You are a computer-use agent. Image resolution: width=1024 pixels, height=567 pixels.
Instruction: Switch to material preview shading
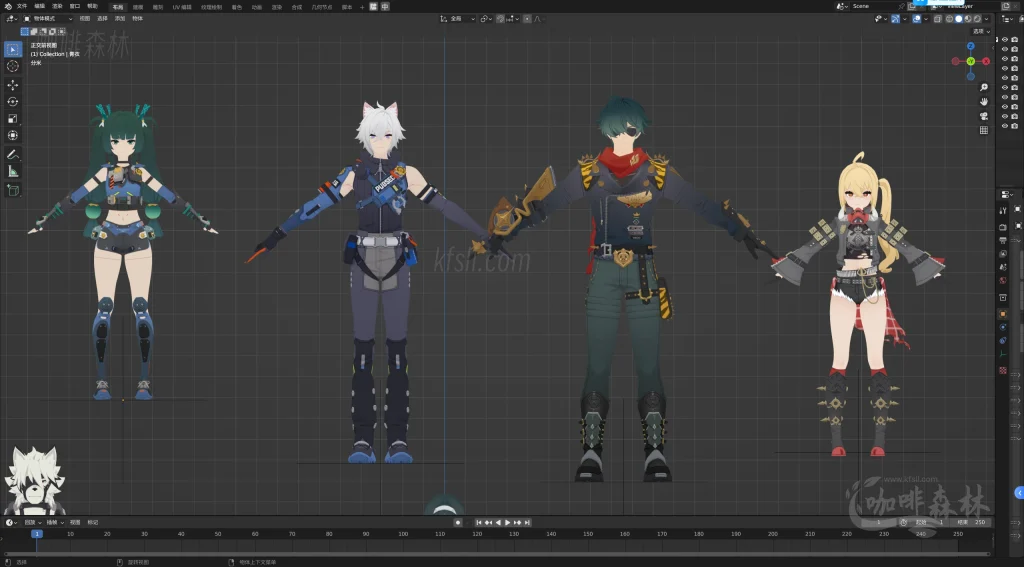968,19
